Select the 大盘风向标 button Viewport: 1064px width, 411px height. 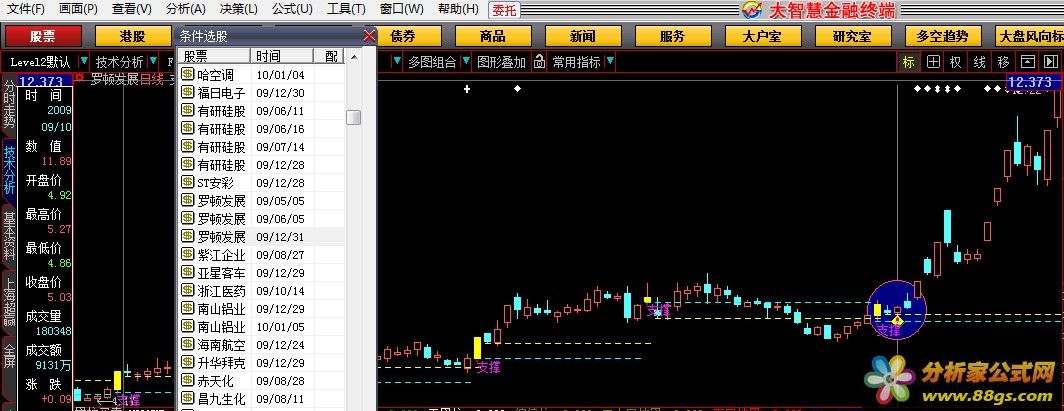tap(1029, 37)
